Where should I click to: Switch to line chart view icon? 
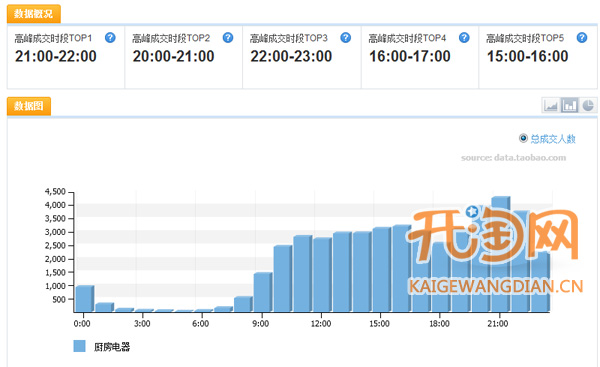(x=551, y=105)
